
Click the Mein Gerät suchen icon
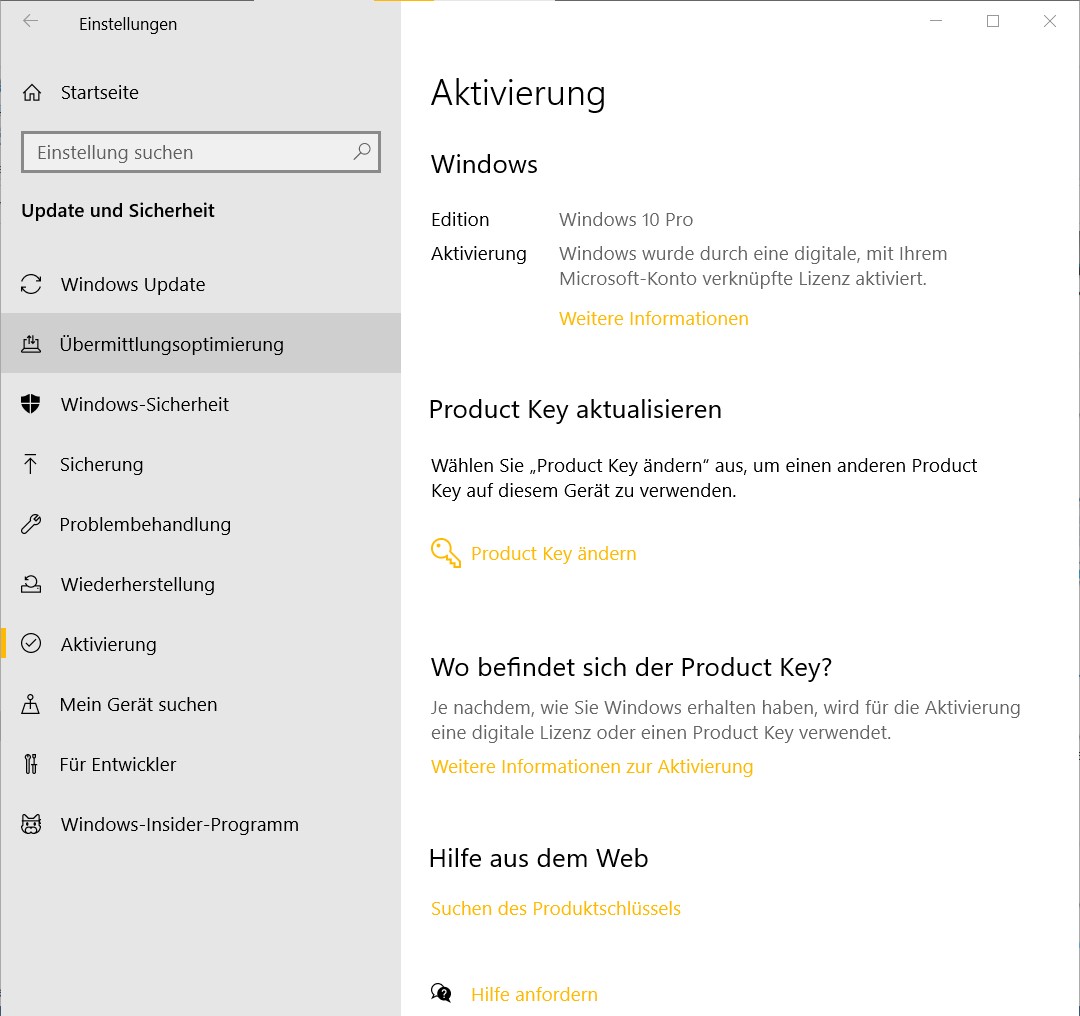[31, 704]
